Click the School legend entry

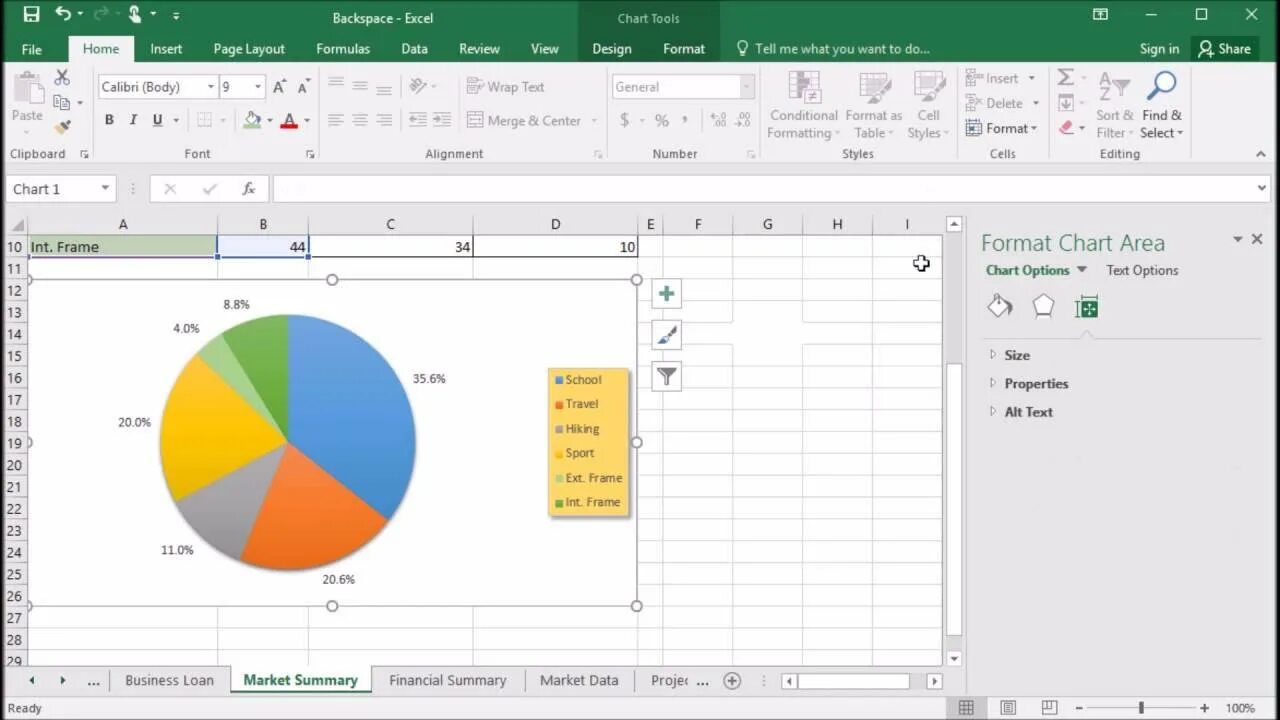[578, 380]
